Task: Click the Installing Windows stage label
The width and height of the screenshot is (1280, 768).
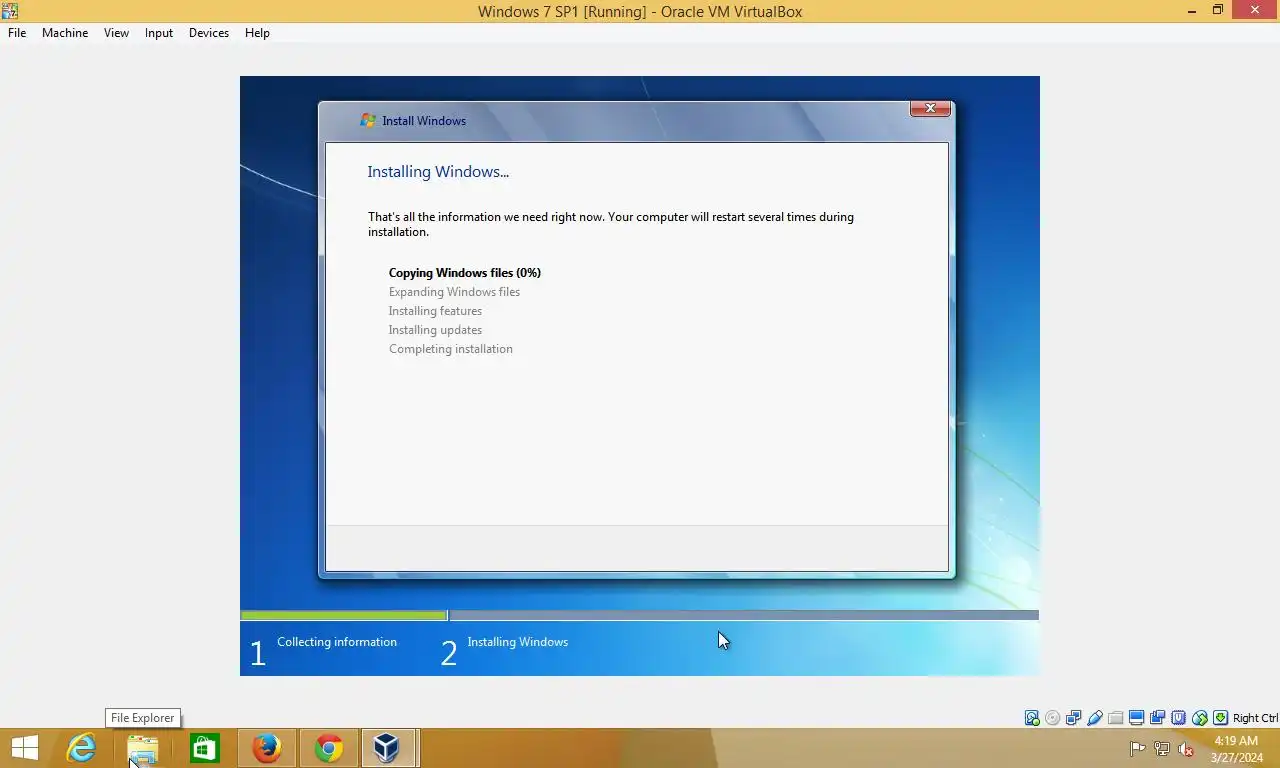Action: coord(517,642)
